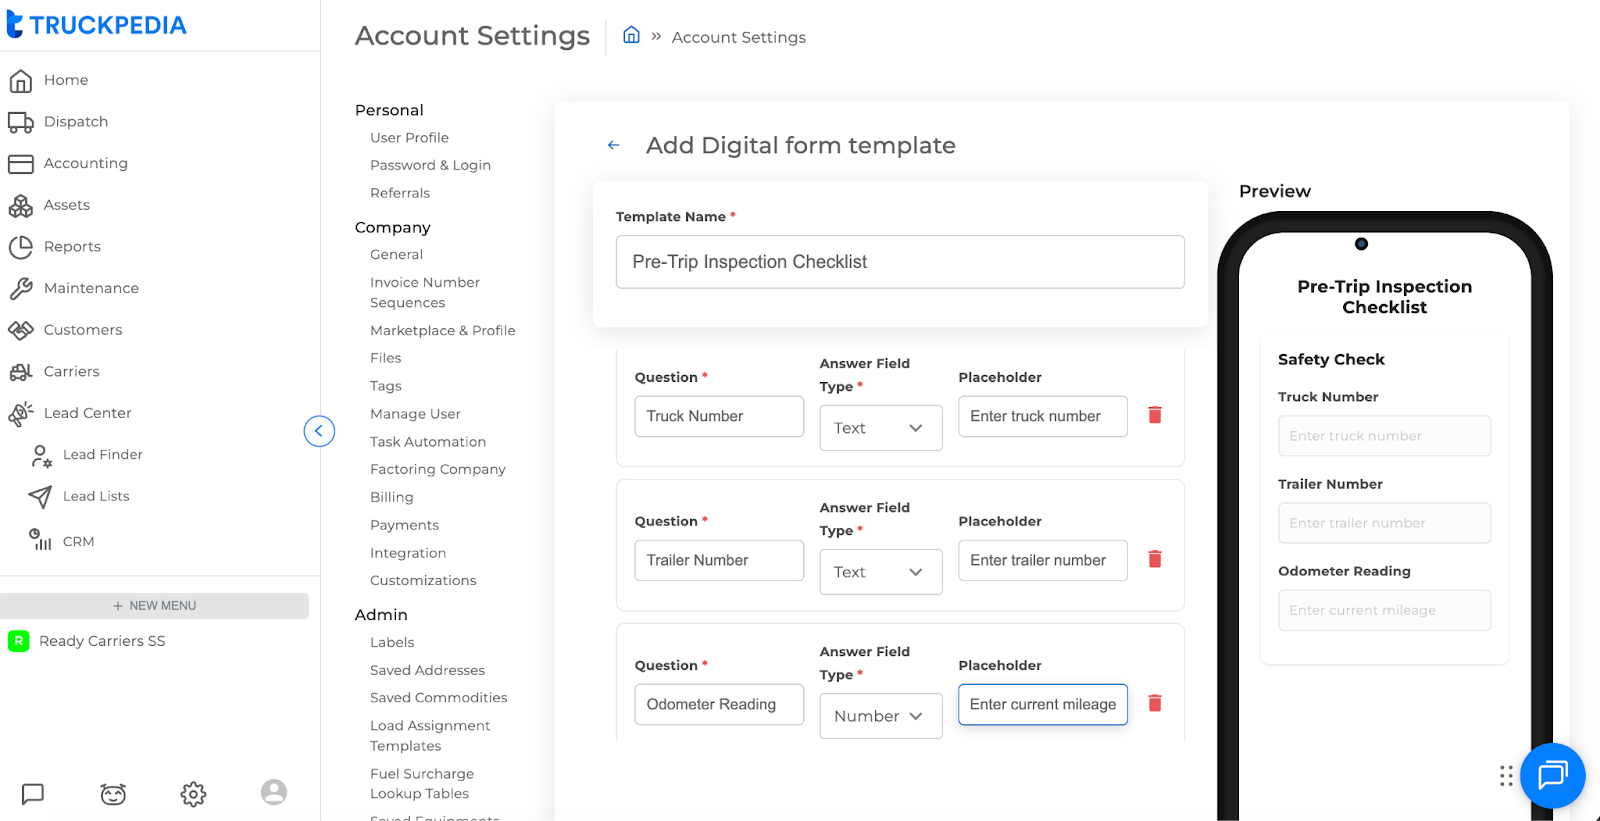Open Answer Field Type dropdown for Truck Number
Viewport: 1600px width, 821px height.
coord(880,428)
